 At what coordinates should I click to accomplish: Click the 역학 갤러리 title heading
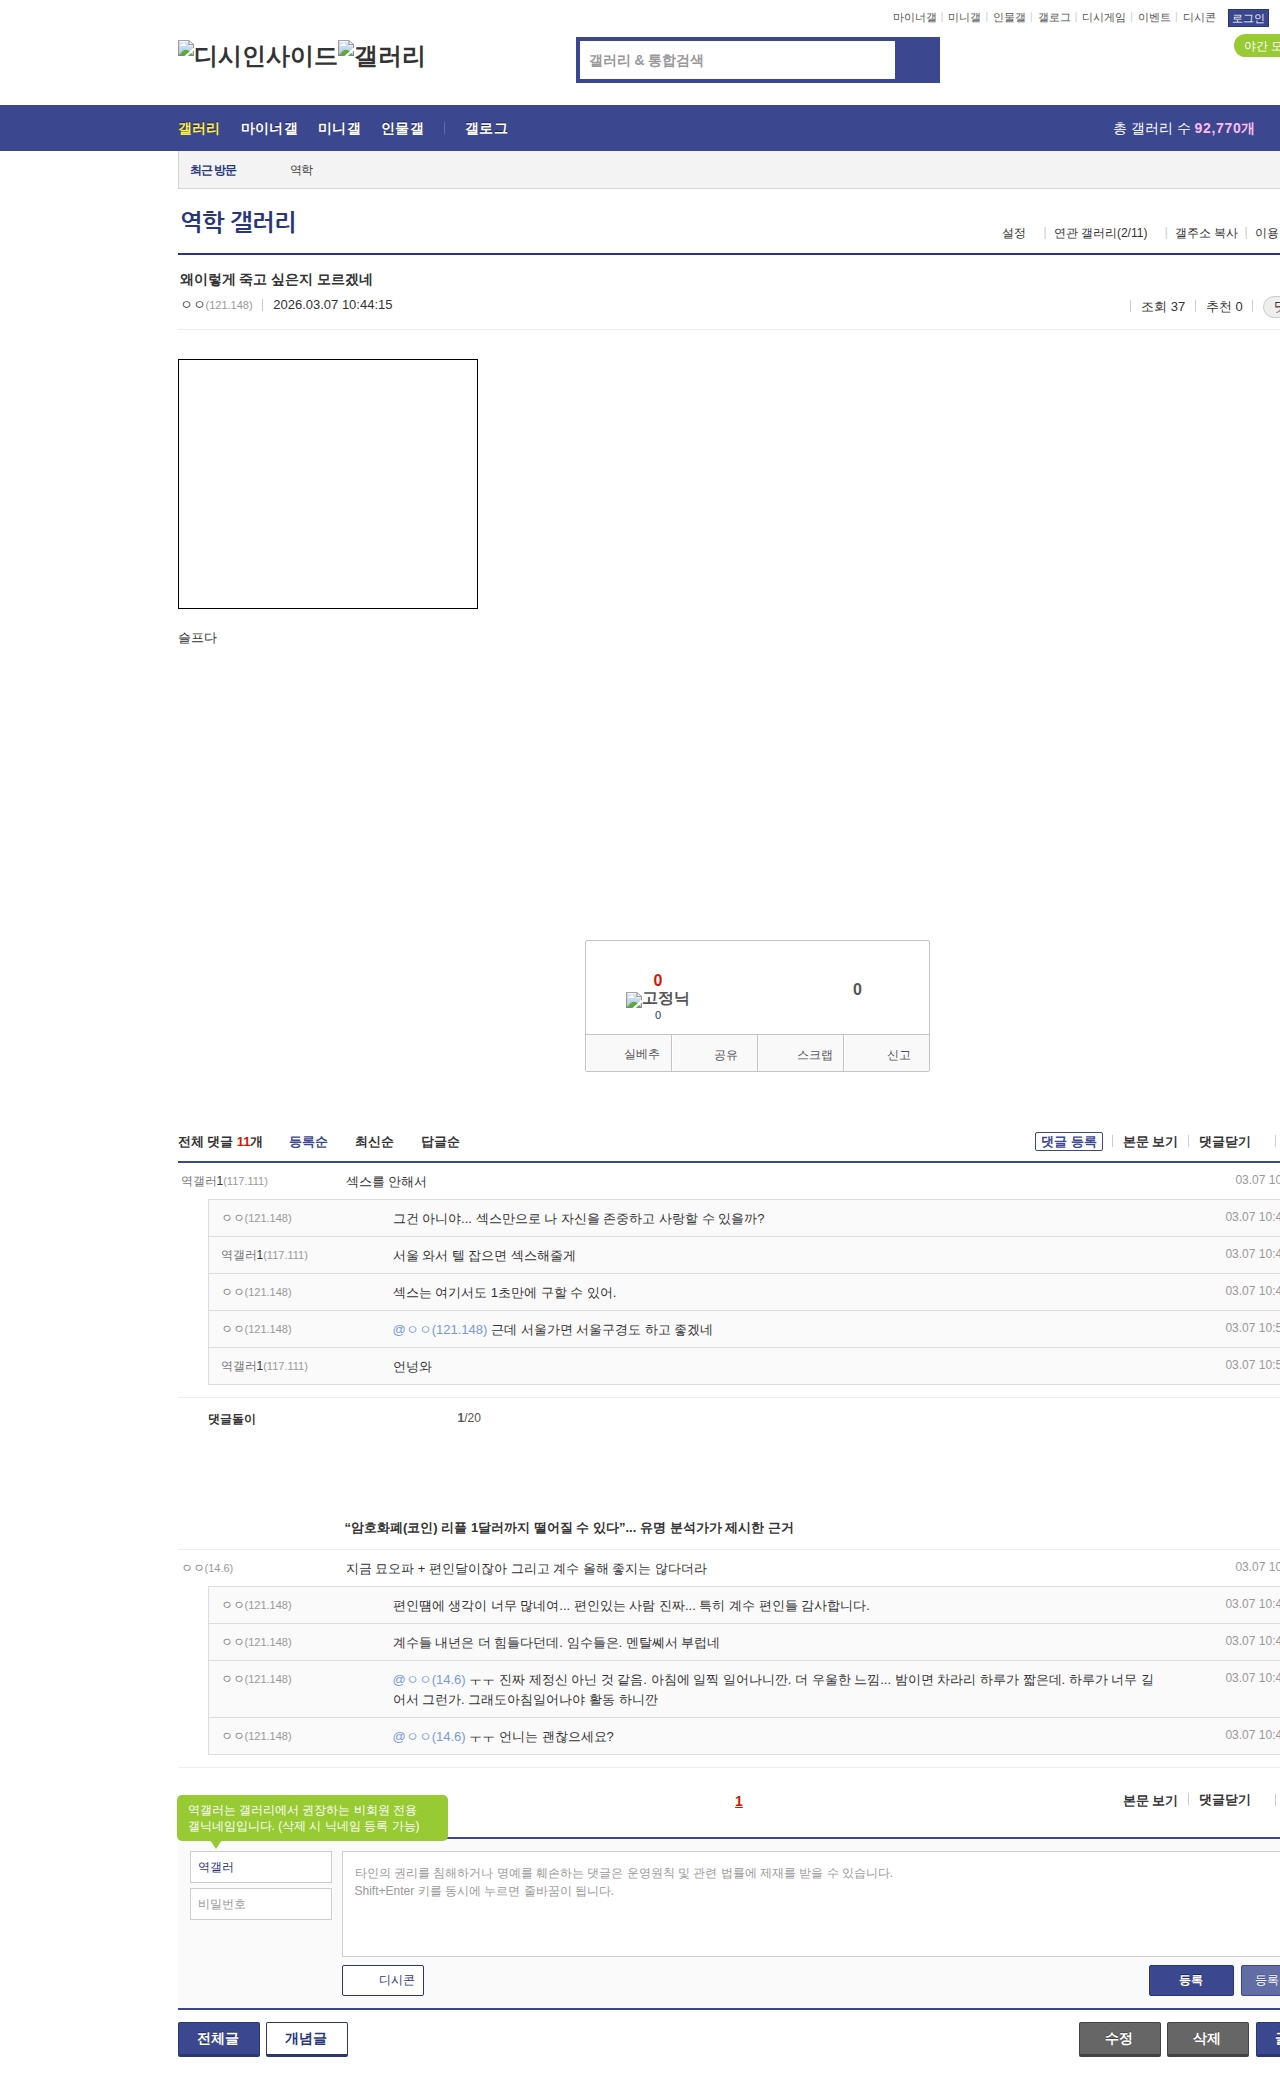(x=238, y=221)
